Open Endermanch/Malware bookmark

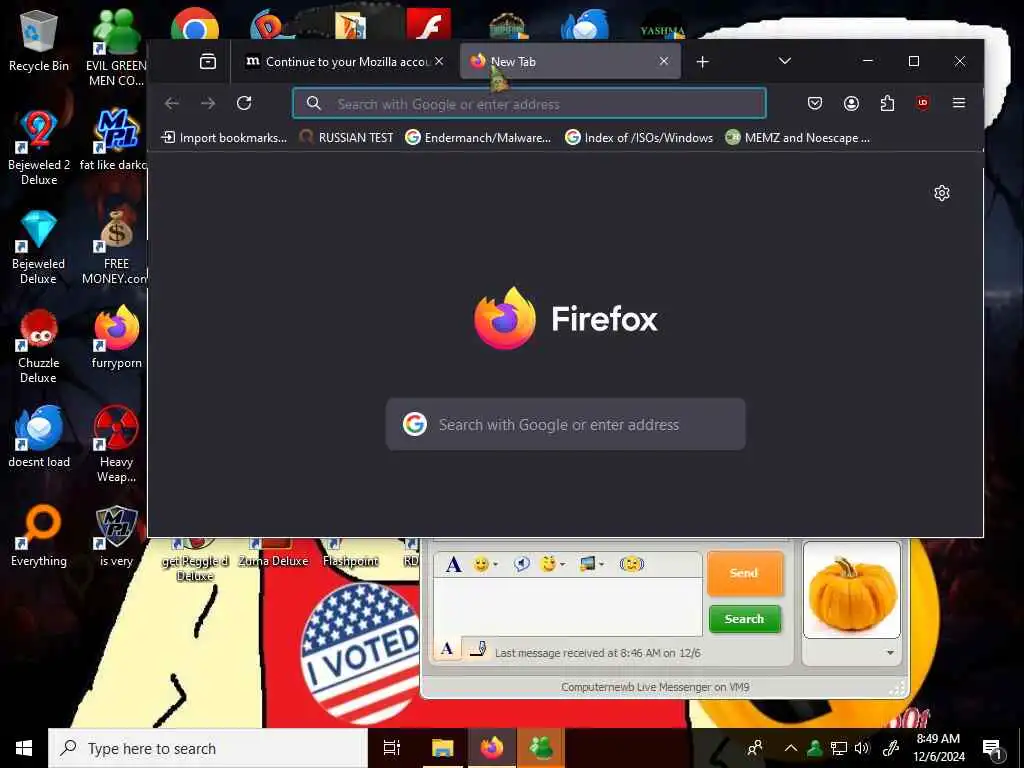click(478, 138)
